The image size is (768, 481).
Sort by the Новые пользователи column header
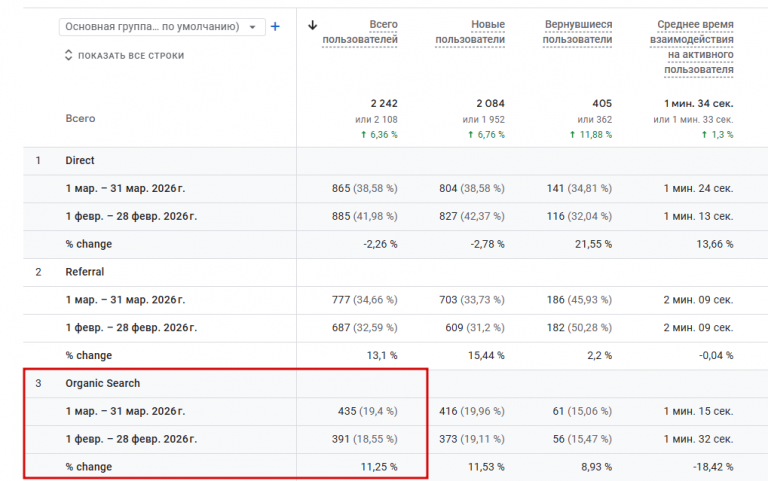pos(470,31)
